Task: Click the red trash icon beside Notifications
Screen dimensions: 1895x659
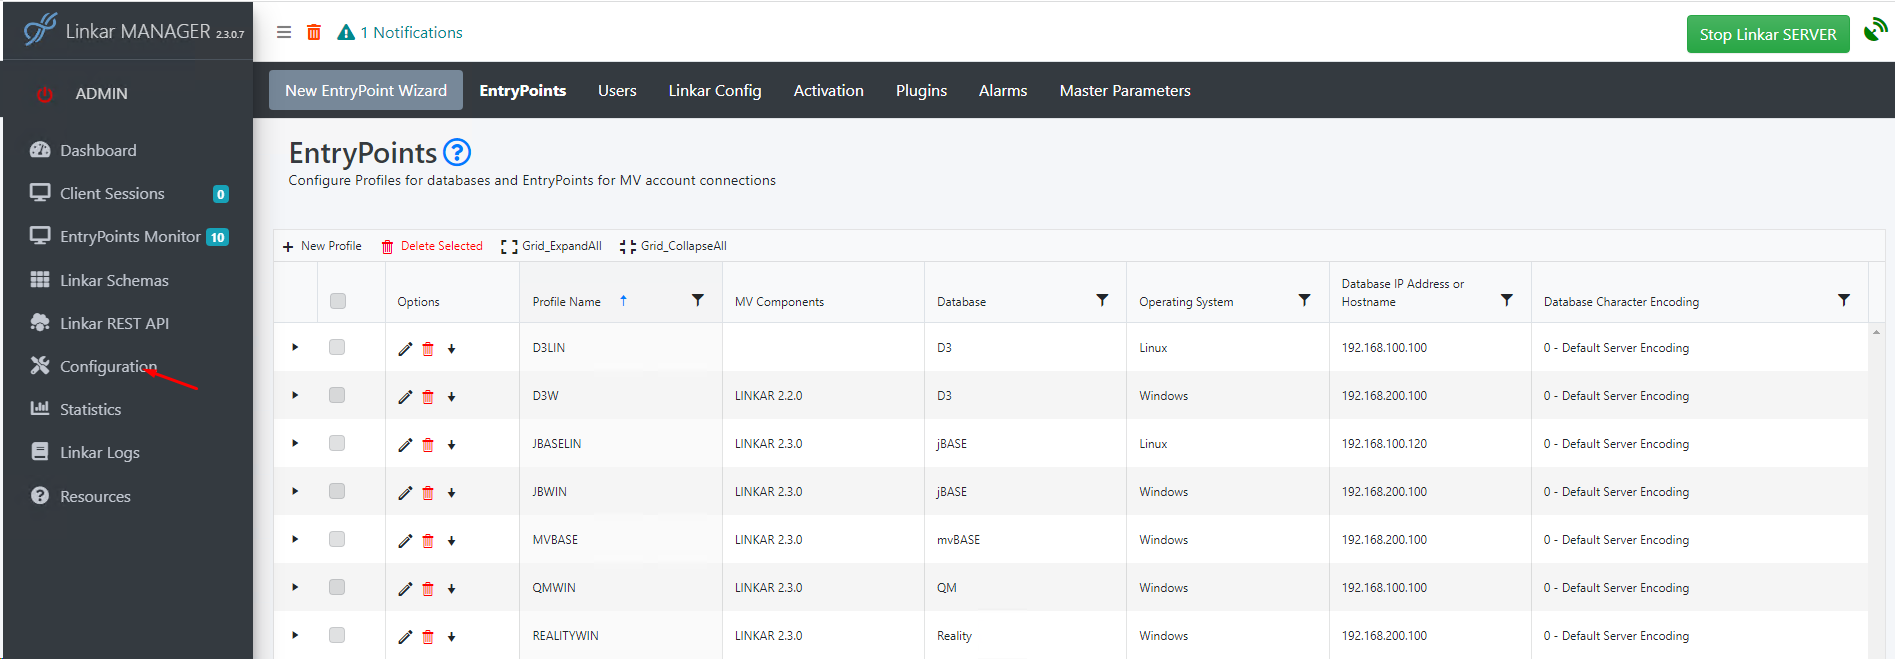Action: tap(314, 33)
